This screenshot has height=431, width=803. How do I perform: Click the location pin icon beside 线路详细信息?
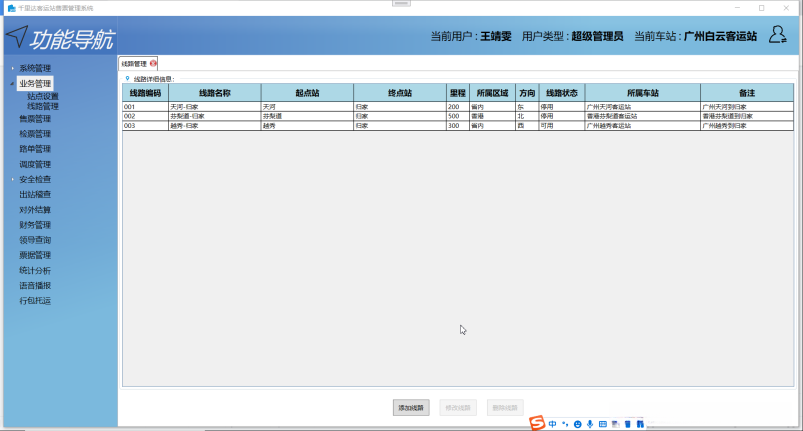[128, 79]
